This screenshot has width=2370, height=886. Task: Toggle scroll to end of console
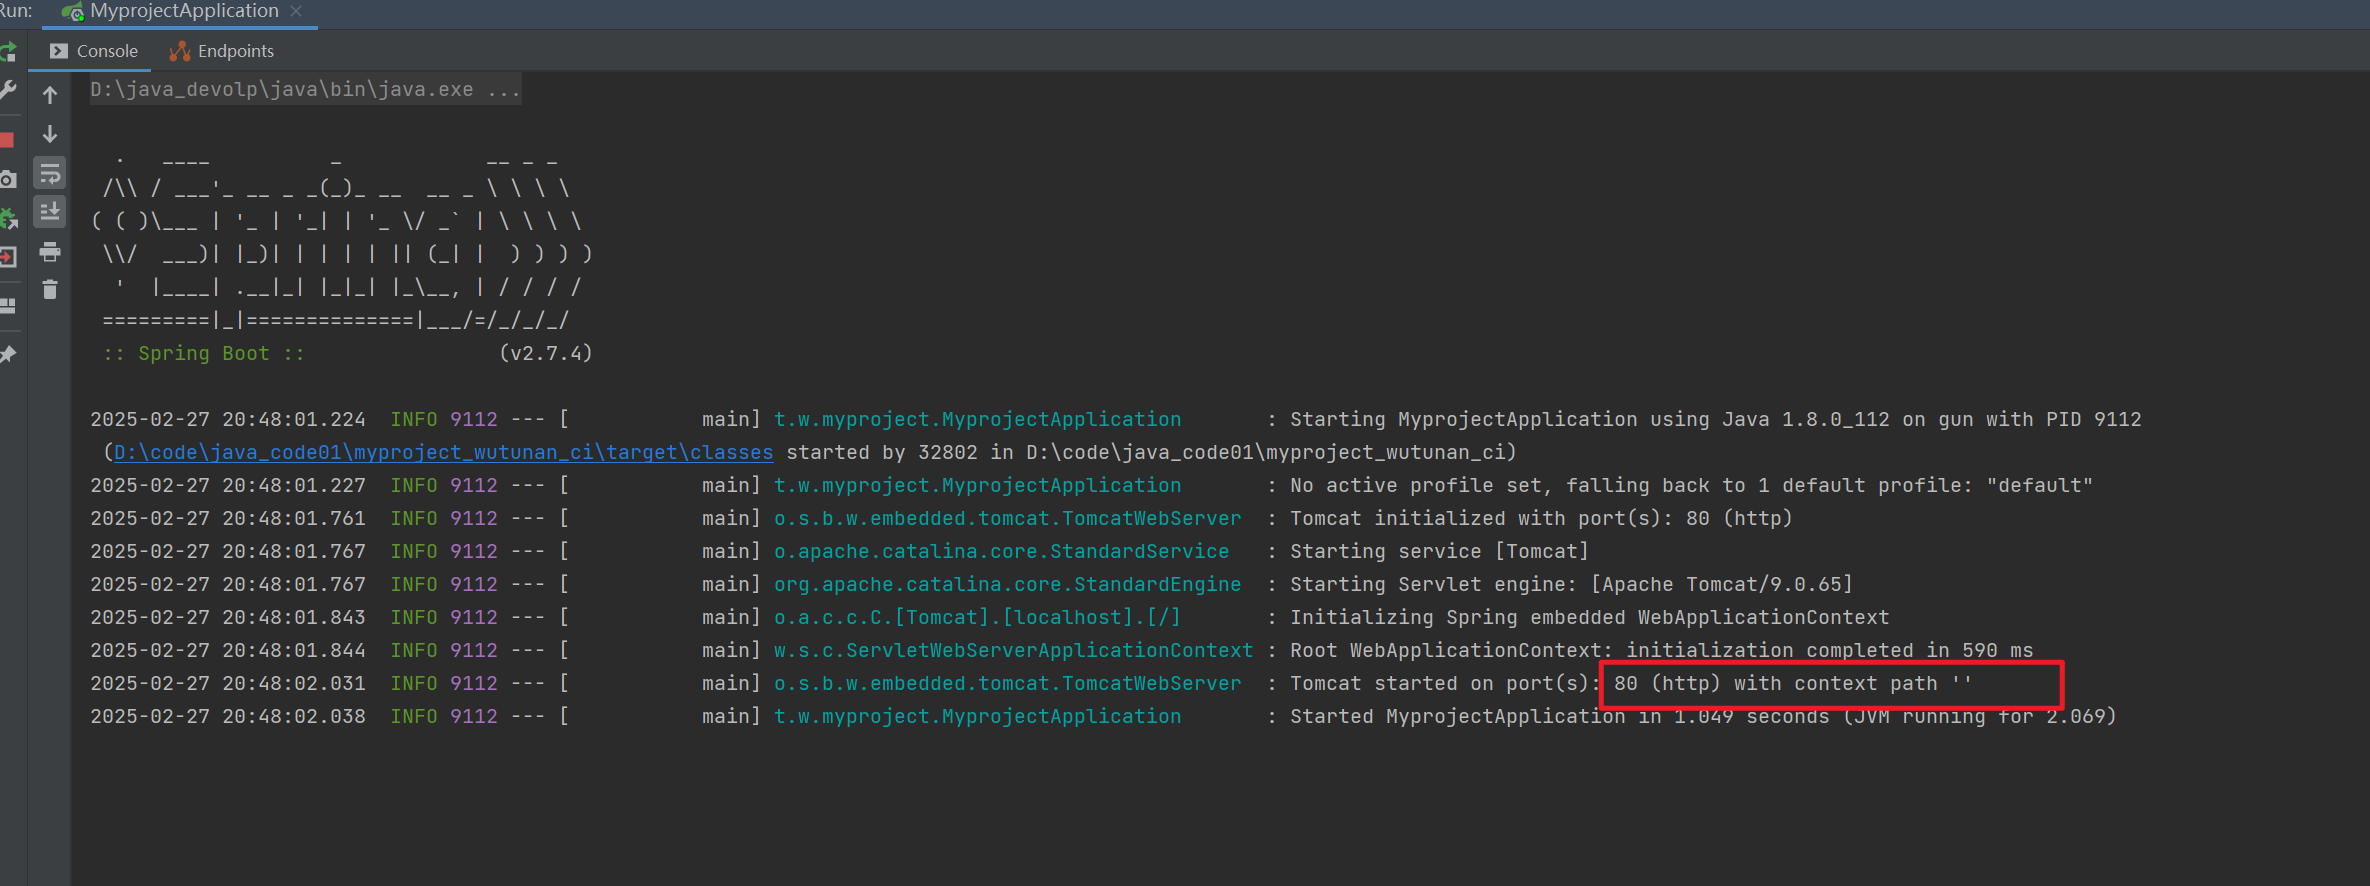click(x=50, y=212)
